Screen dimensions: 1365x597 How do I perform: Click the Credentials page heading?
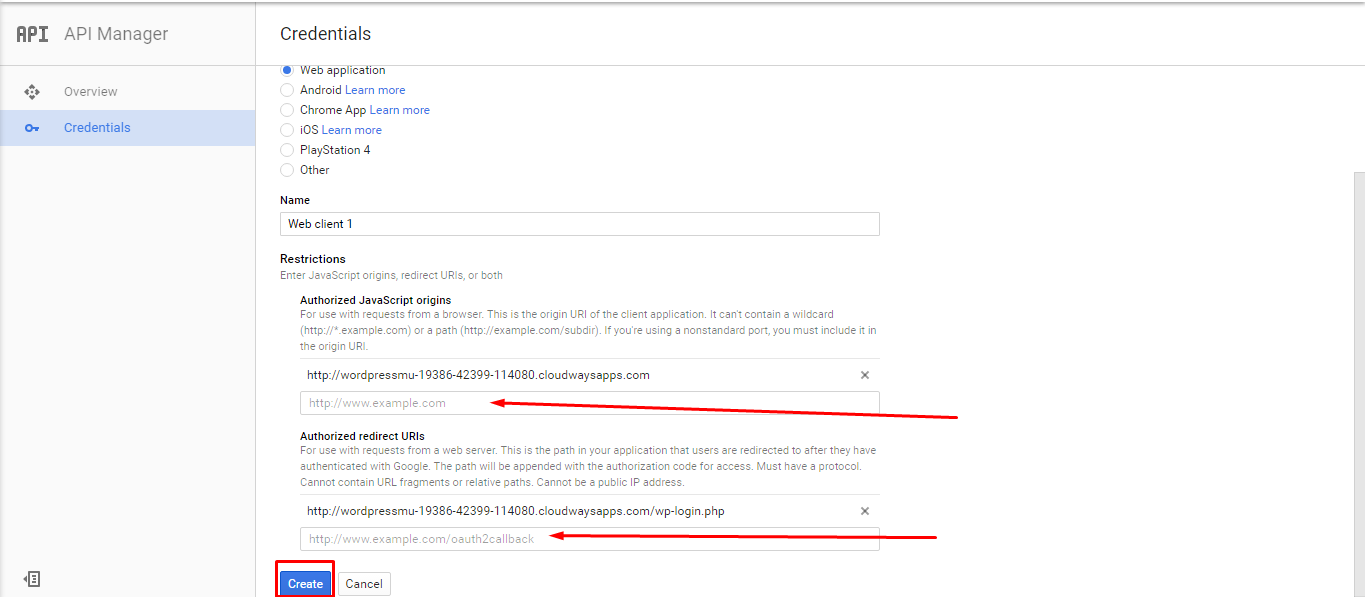point(325,34)
